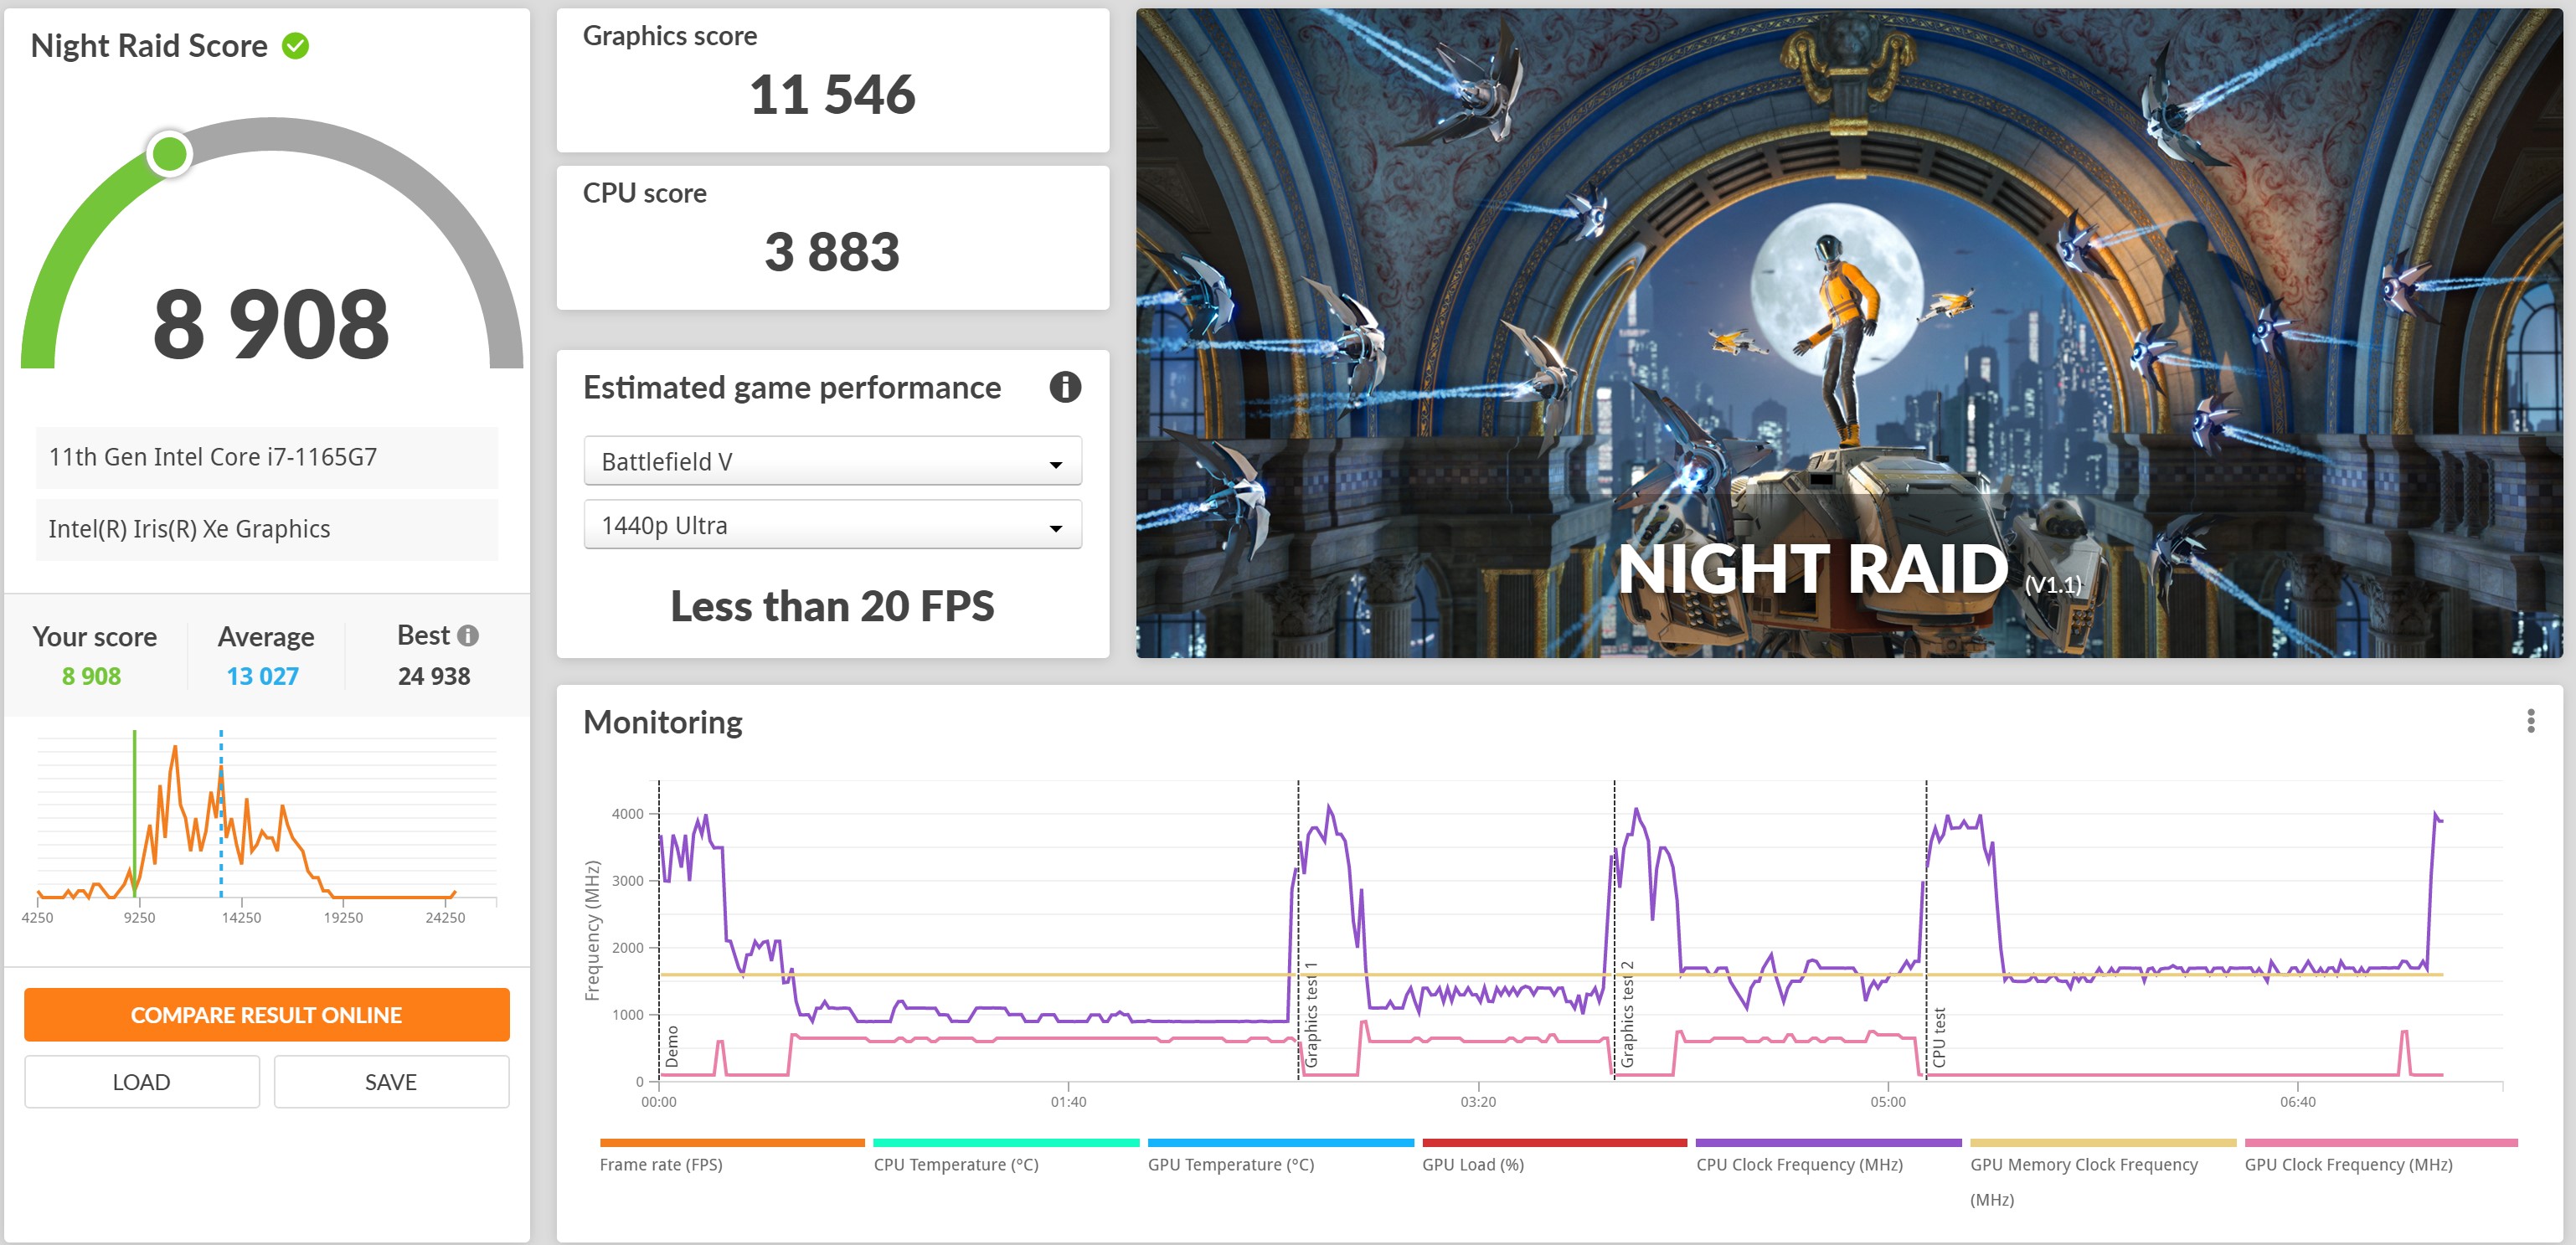This screenshot has height=1245, width=2576.
Task: Click the 11th Gen Intel Core i7-1165G7 text
Action: 213,457
